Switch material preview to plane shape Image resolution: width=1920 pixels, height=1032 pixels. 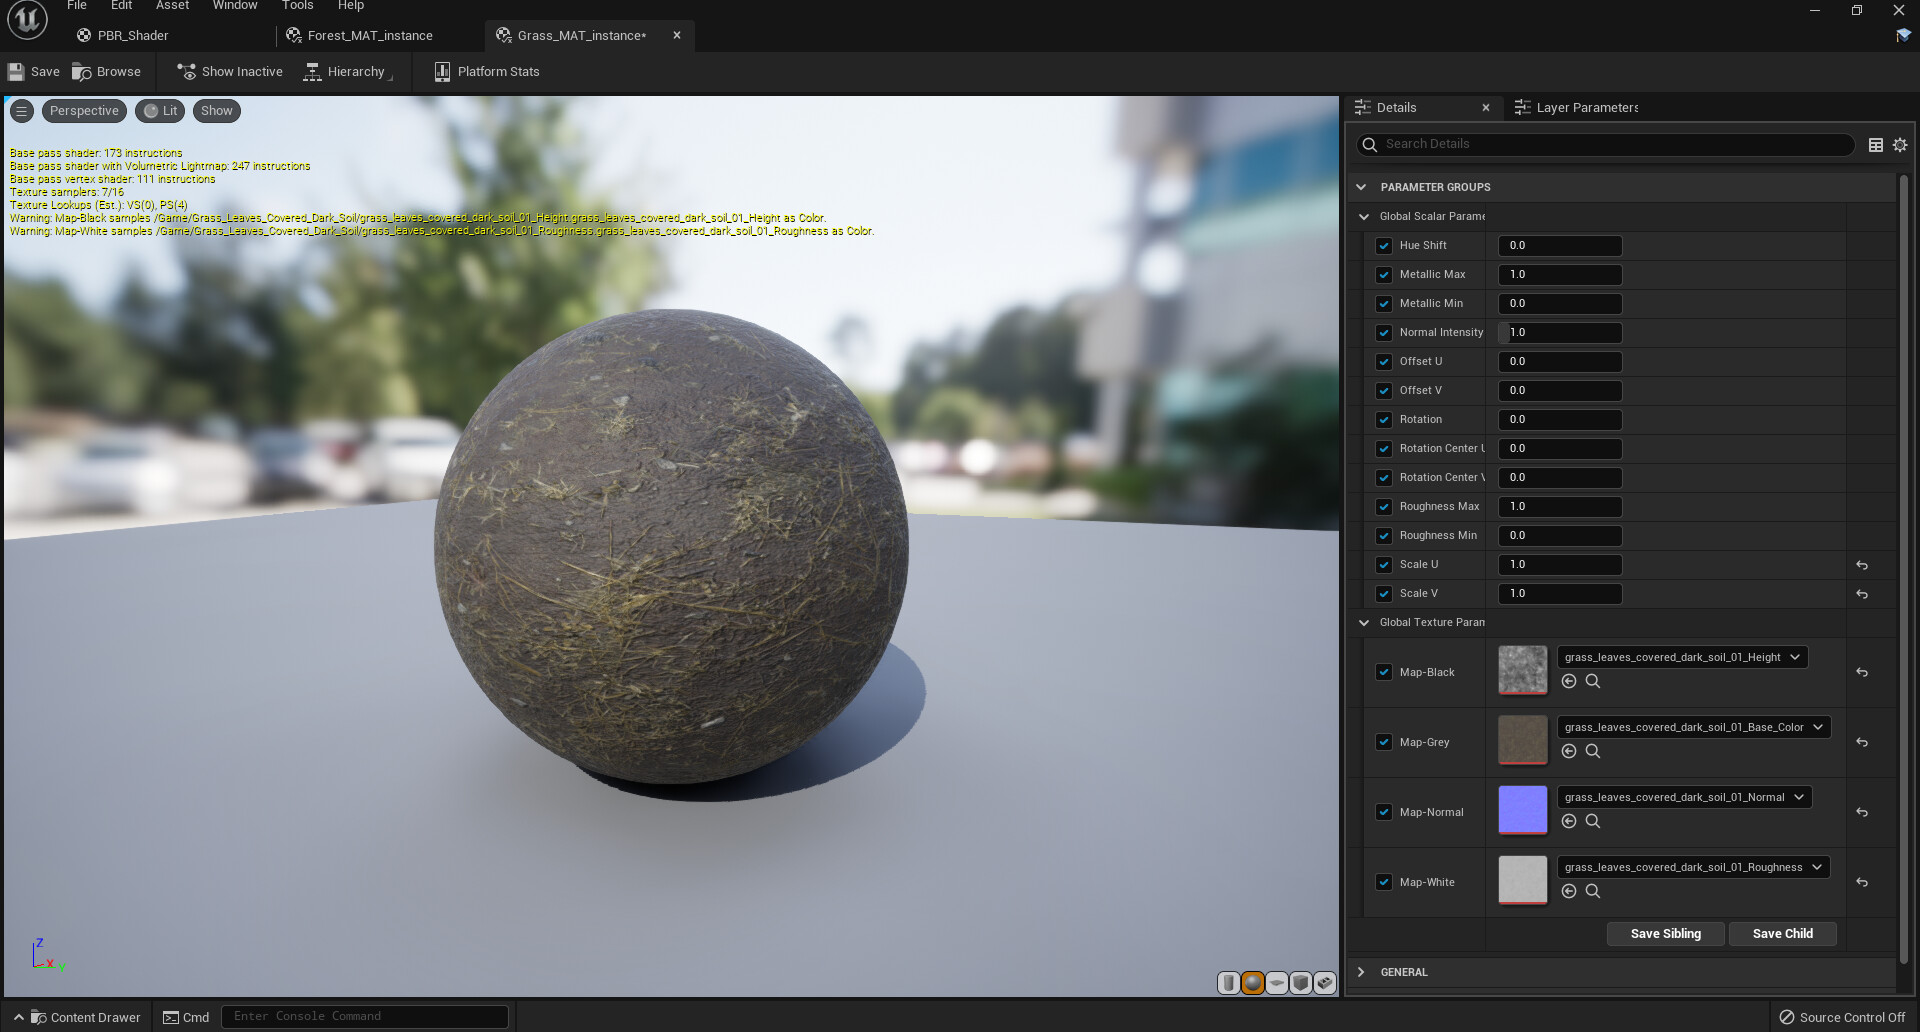tap(1277, 983)
